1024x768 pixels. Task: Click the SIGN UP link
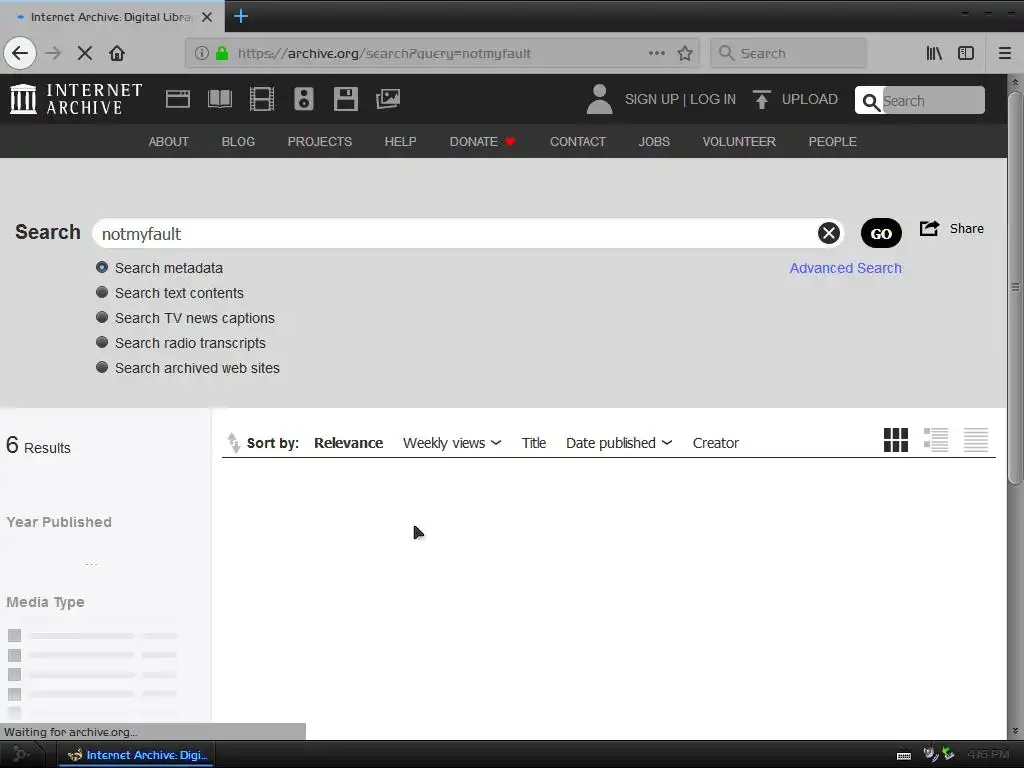click(651, 99)
